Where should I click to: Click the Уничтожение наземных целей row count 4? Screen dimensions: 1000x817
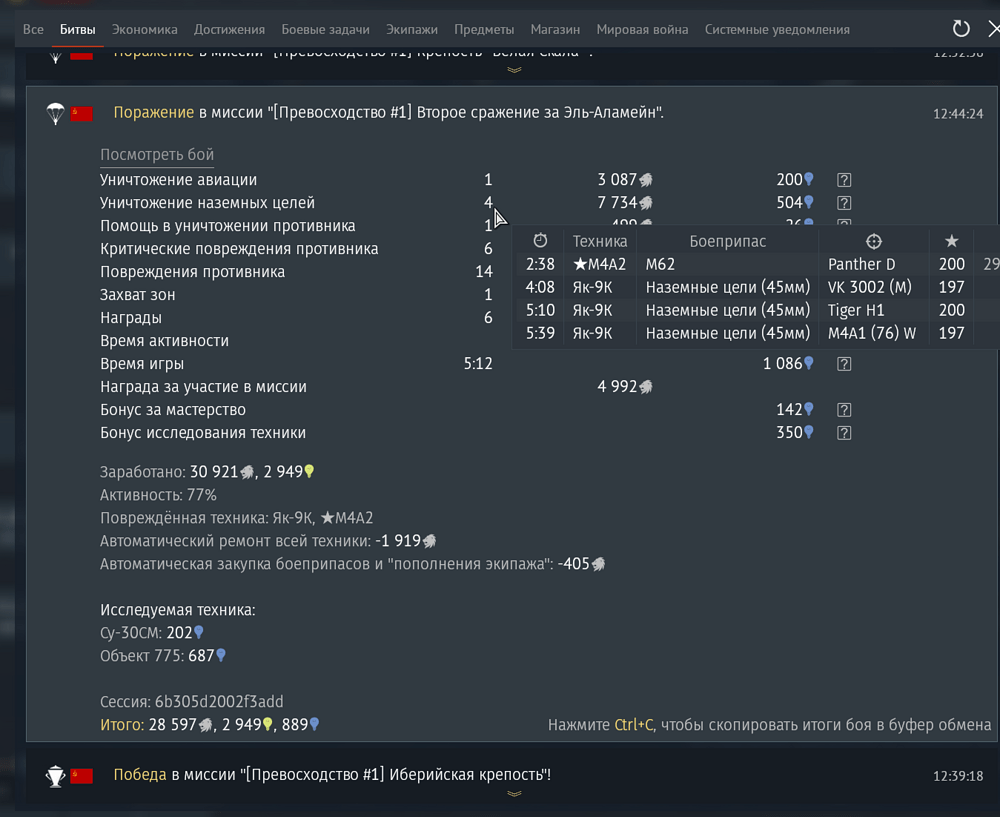pos(488,203)
